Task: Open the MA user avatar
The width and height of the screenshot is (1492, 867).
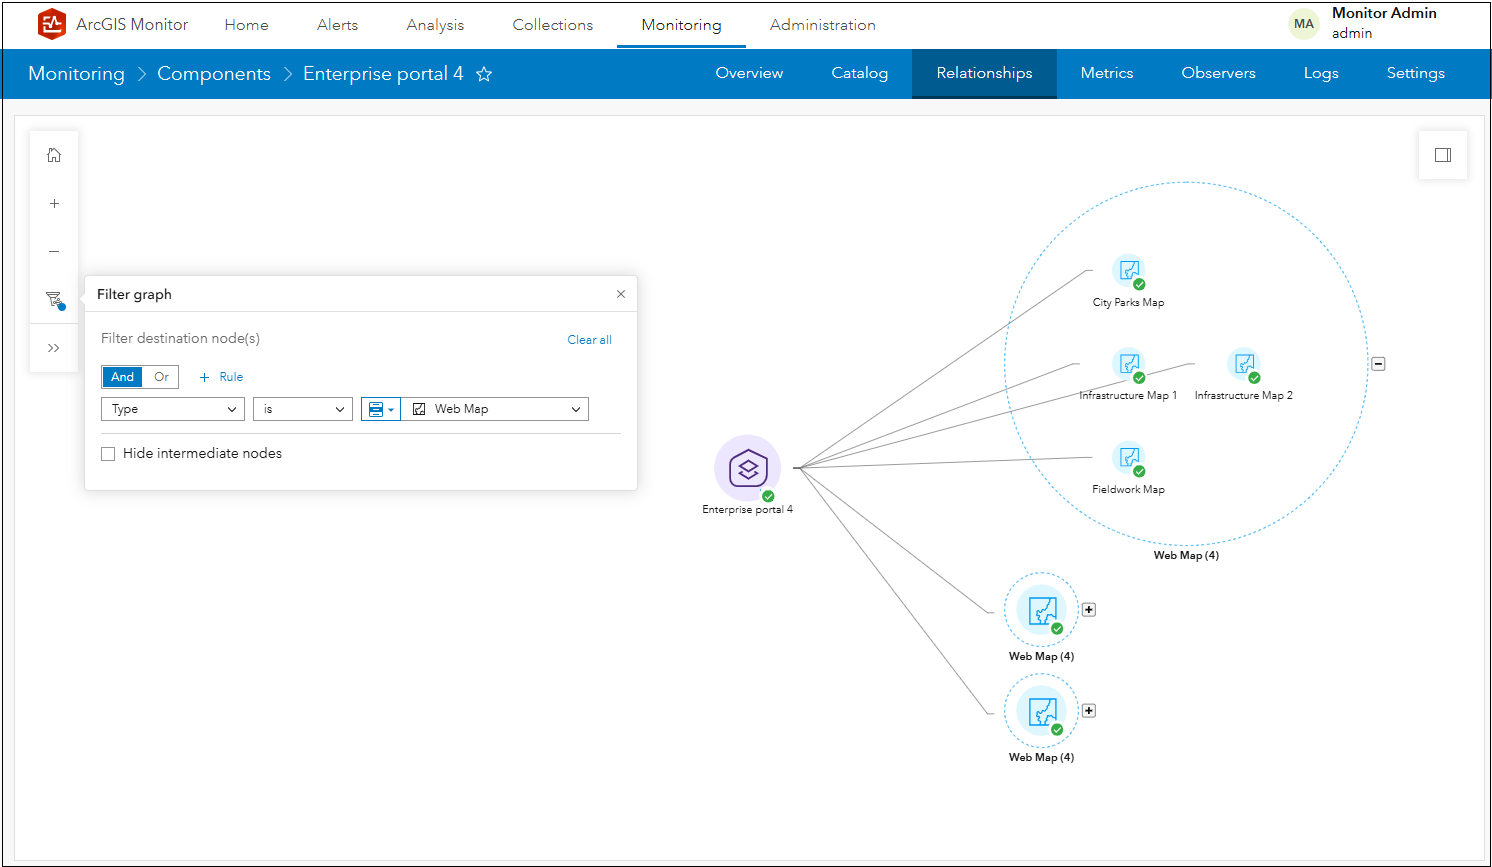Action: point(1304,24)
